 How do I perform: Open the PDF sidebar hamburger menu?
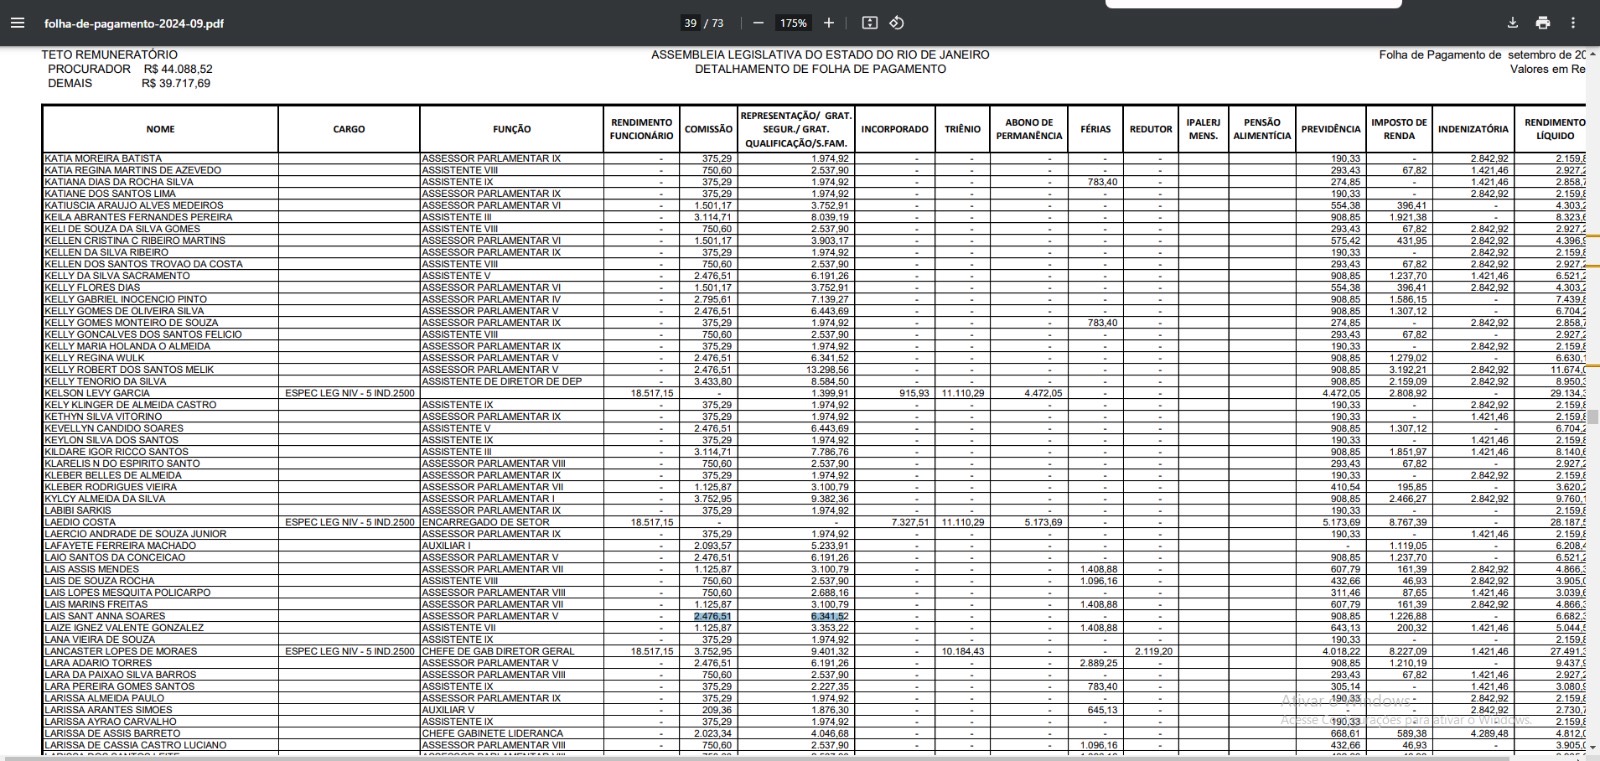[x=18, y=22]
